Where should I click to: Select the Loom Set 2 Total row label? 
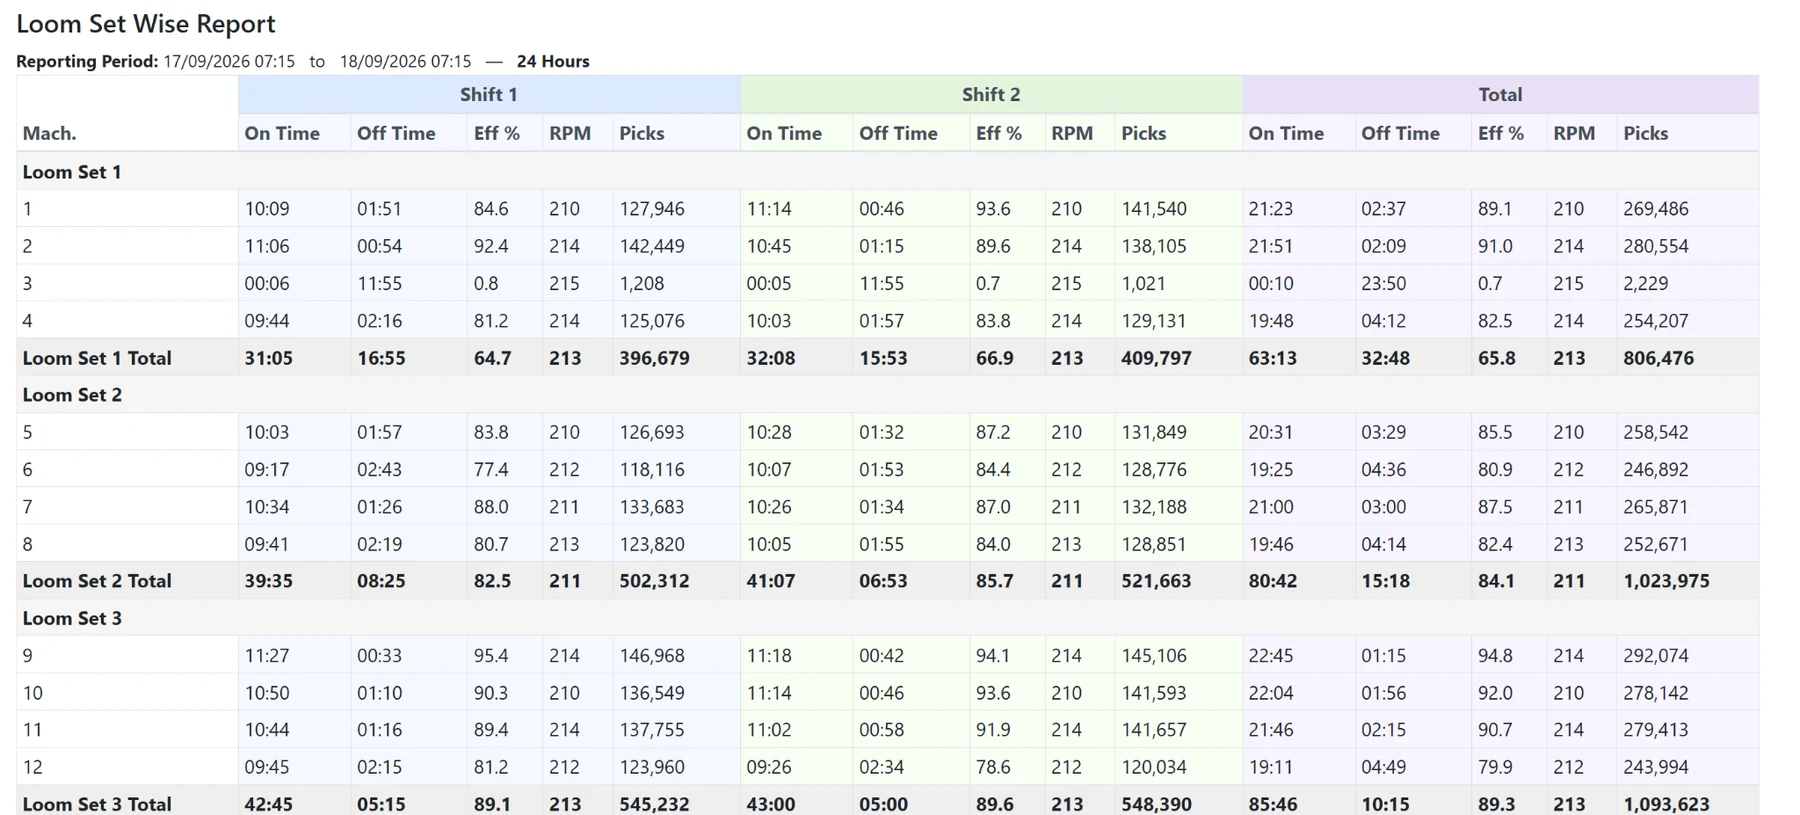pyautogui.click(x=97, y=581)
